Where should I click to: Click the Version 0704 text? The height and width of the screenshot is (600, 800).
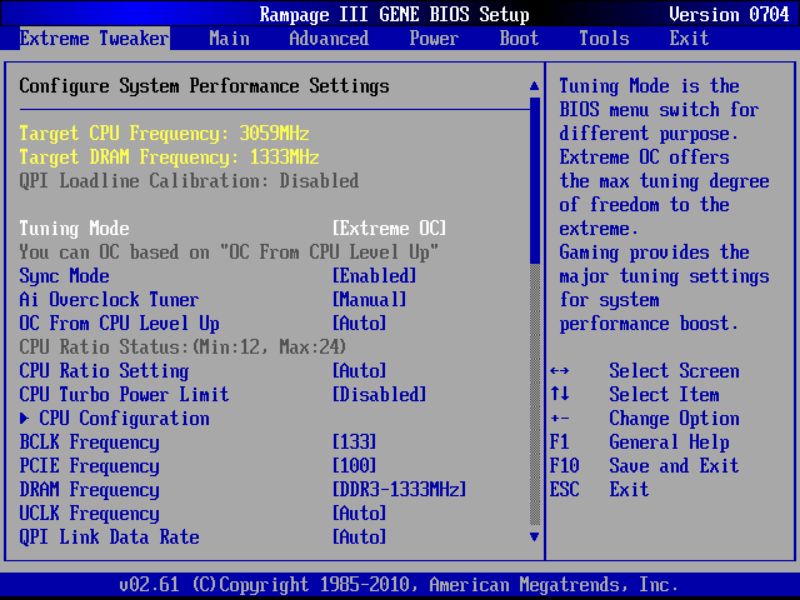729,14
